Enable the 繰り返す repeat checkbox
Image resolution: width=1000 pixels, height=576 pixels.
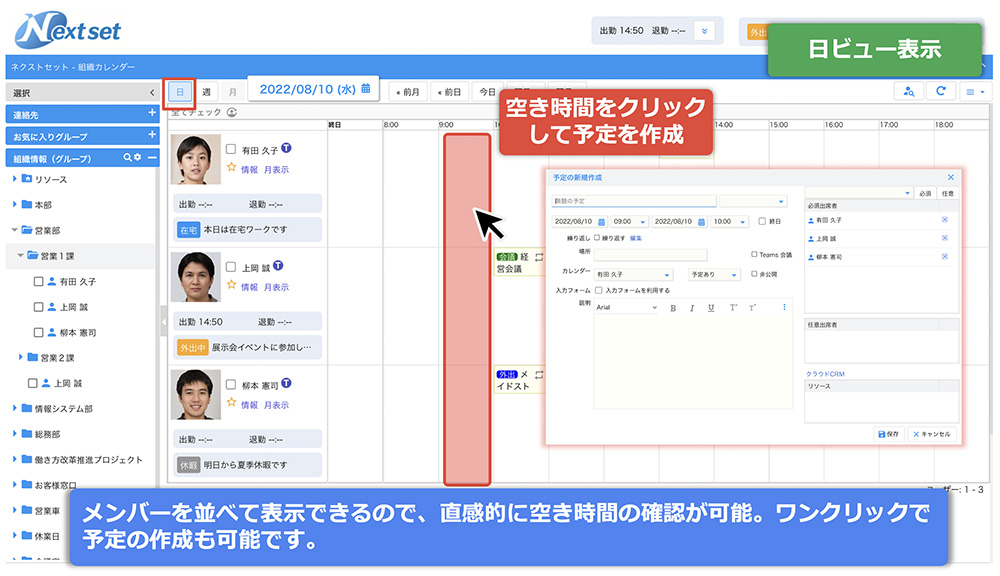point(597,238)
